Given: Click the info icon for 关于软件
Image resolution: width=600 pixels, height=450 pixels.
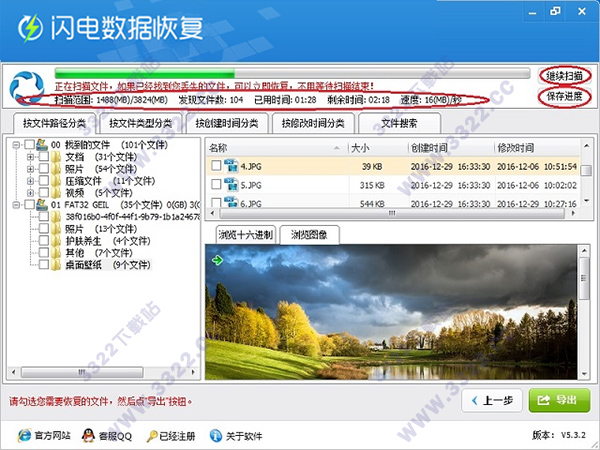Looking at the screenshot, I should pyautogui.click(x=216, y=435).
